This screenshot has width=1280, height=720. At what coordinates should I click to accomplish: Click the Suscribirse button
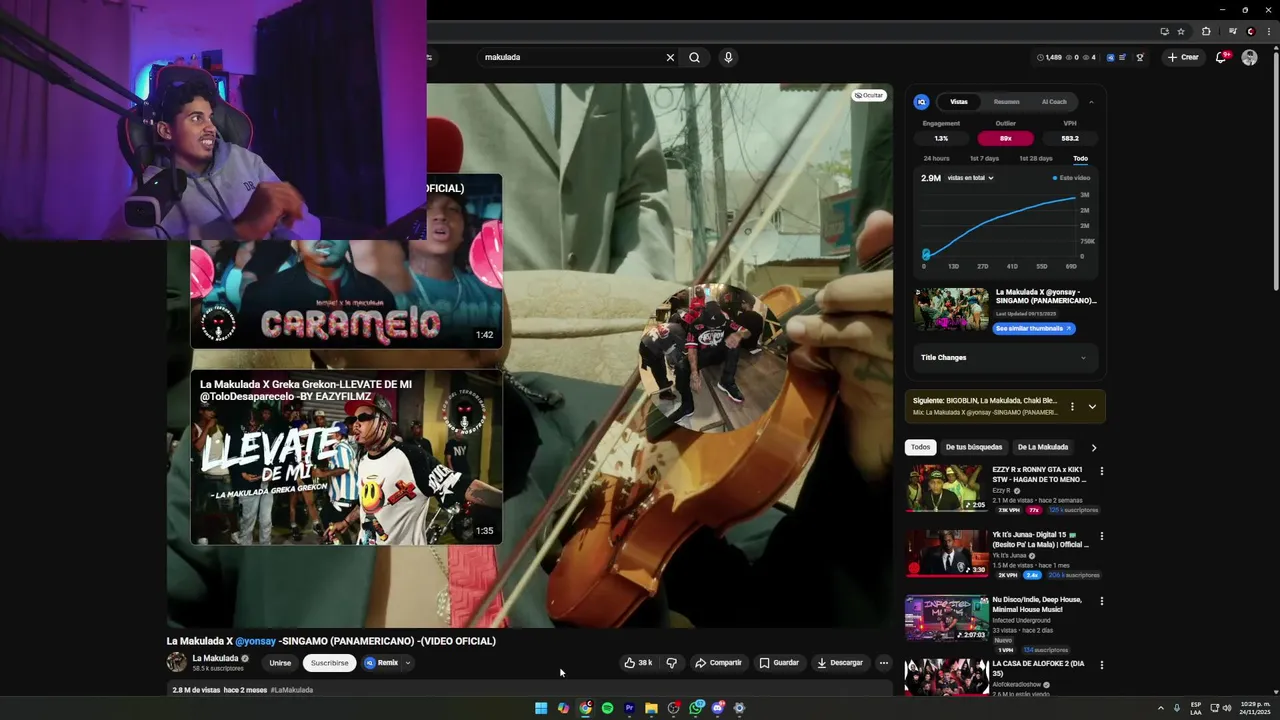[330, 663]
